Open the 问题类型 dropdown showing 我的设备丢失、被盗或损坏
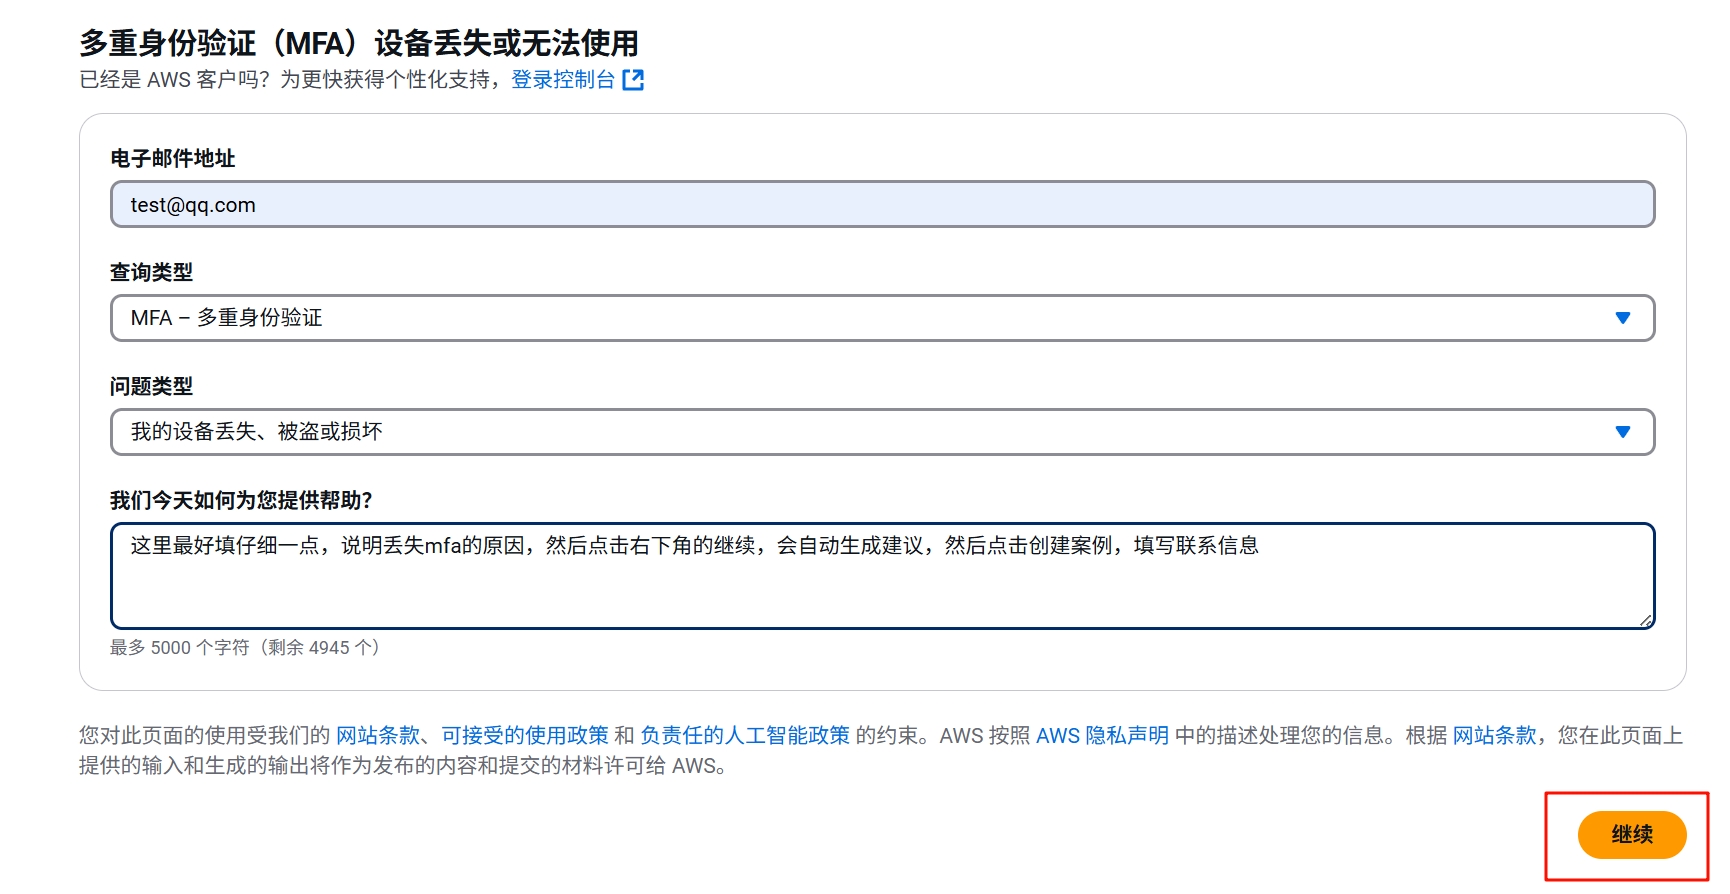Screen dimensions: 1730x894 coord(860,432)
